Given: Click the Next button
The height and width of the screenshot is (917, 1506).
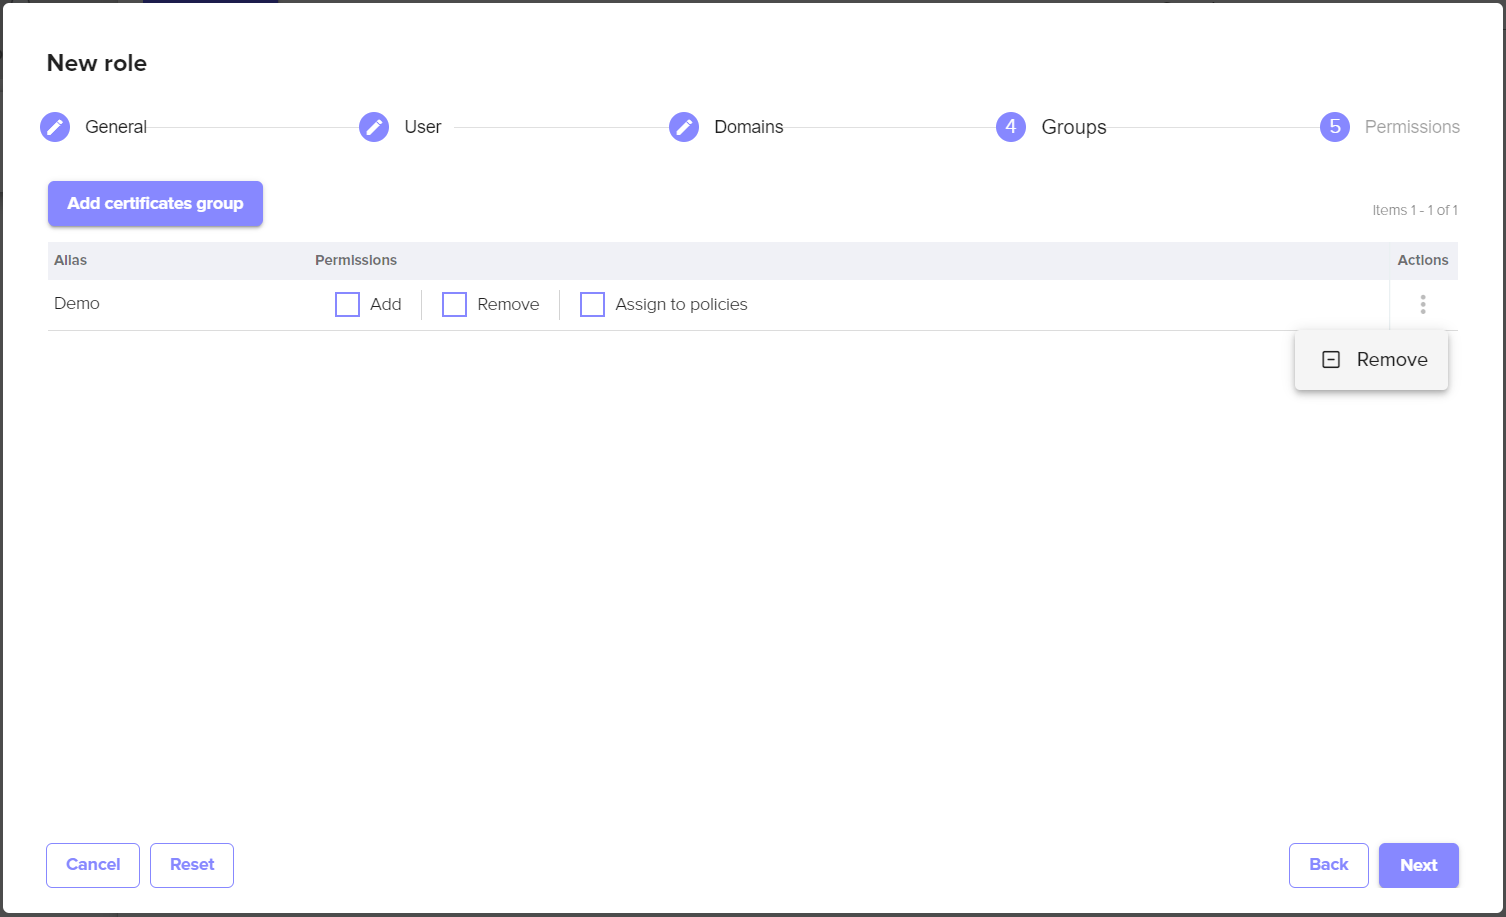Looking at the screenshot, I should click(x=1418, y=865).
